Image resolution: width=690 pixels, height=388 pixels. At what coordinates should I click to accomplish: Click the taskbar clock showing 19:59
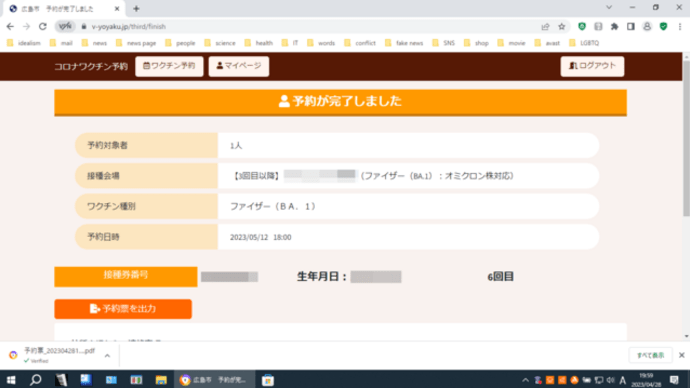tap(646, 380)
